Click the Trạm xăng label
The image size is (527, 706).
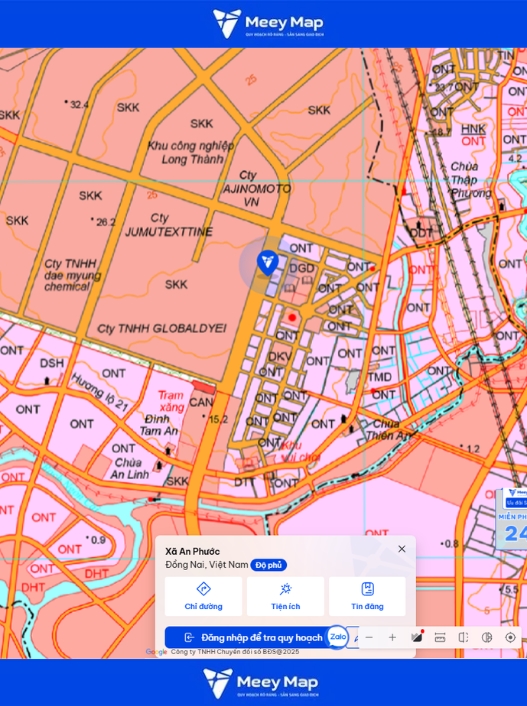(x=171, y=401)
